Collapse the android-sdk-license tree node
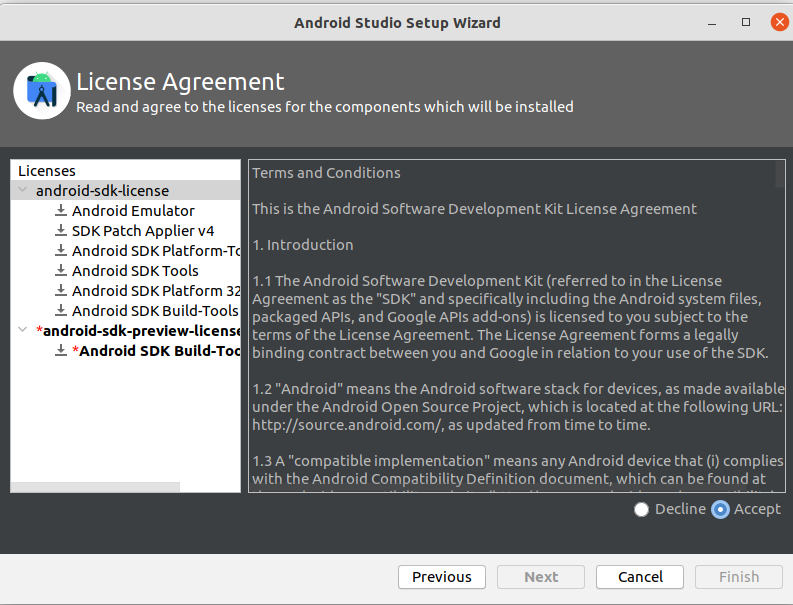 click(x=23, y=191)
